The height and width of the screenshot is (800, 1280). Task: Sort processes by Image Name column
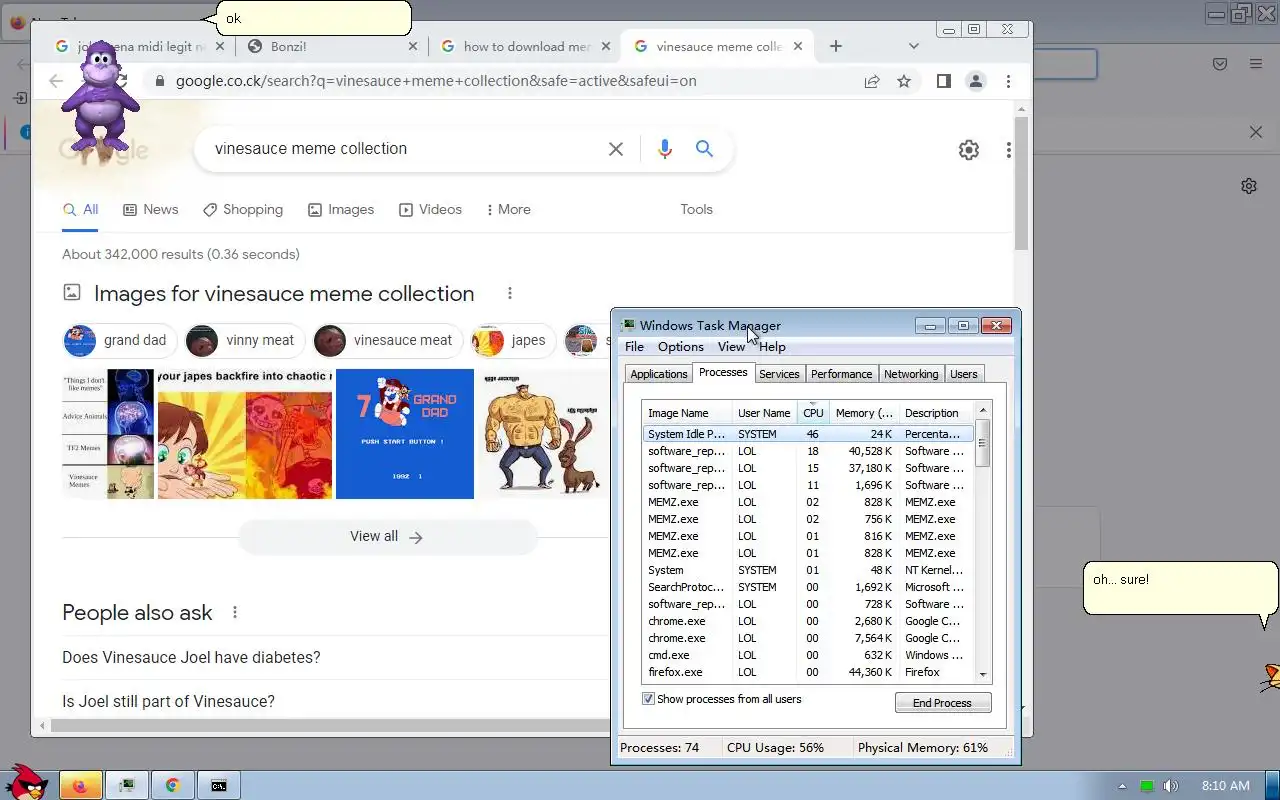click(687, 412)
